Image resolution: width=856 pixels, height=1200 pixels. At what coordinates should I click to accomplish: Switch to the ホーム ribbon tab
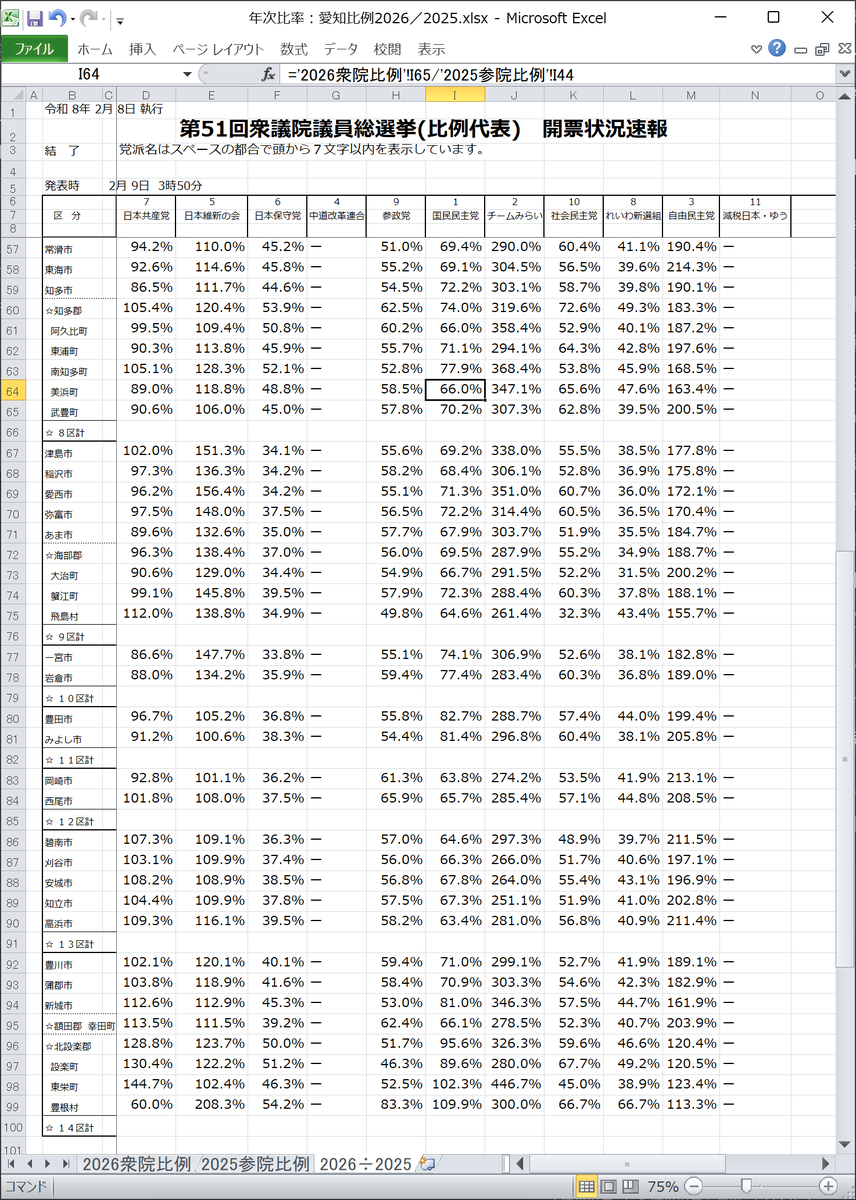pyautogui.click(x=95, y=48)
